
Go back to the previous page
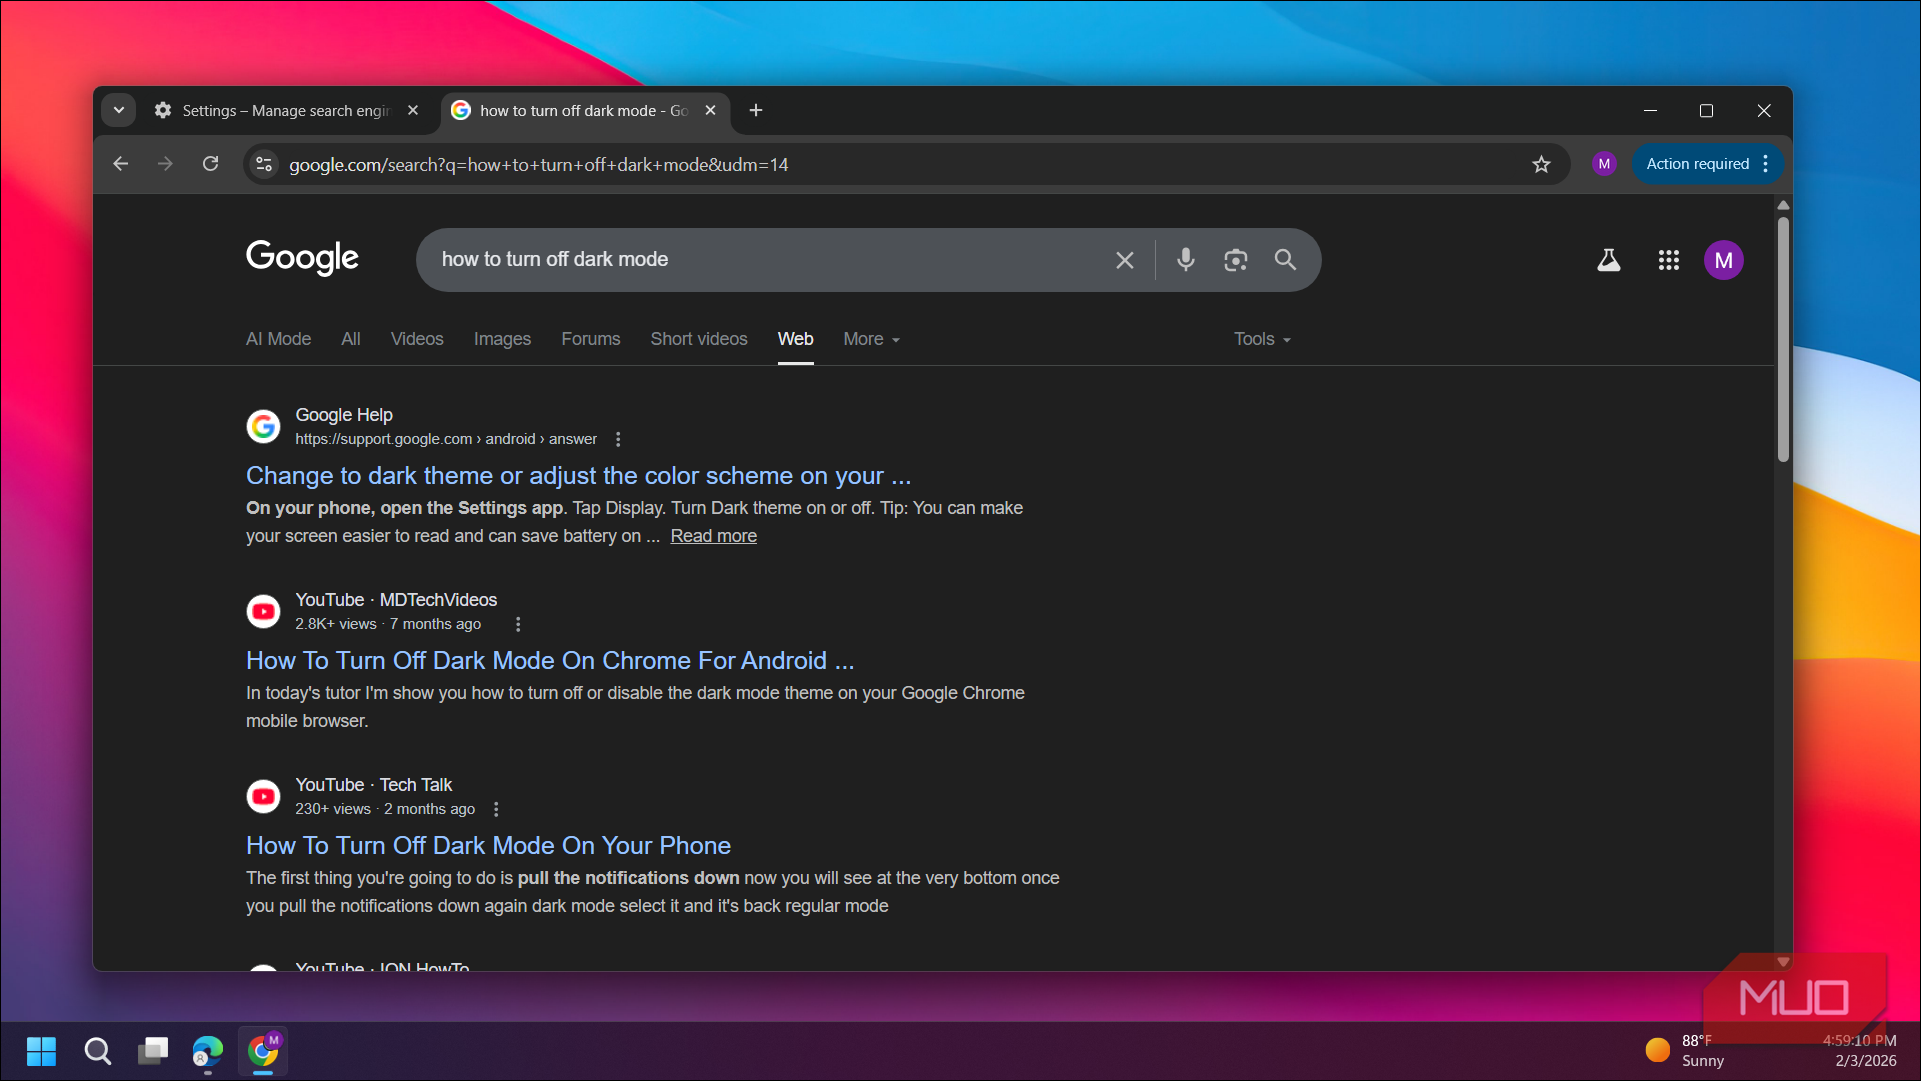(x=121, y=164)
